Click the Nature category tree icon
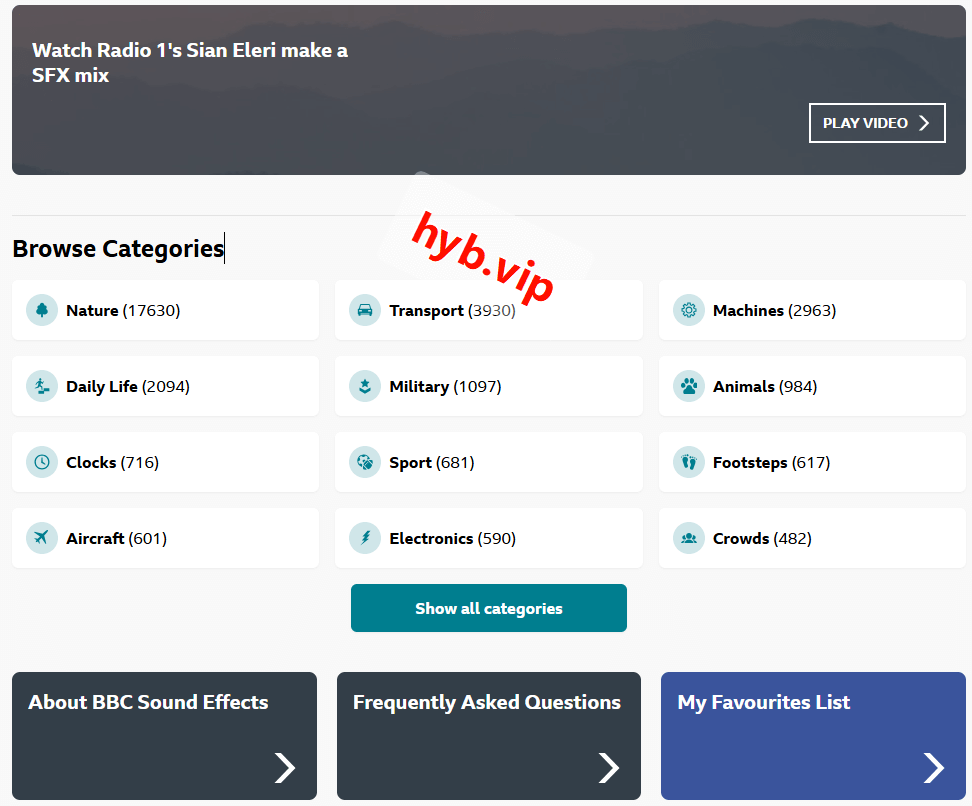Viewport: 972px width, 806px height. coord(42,310)
